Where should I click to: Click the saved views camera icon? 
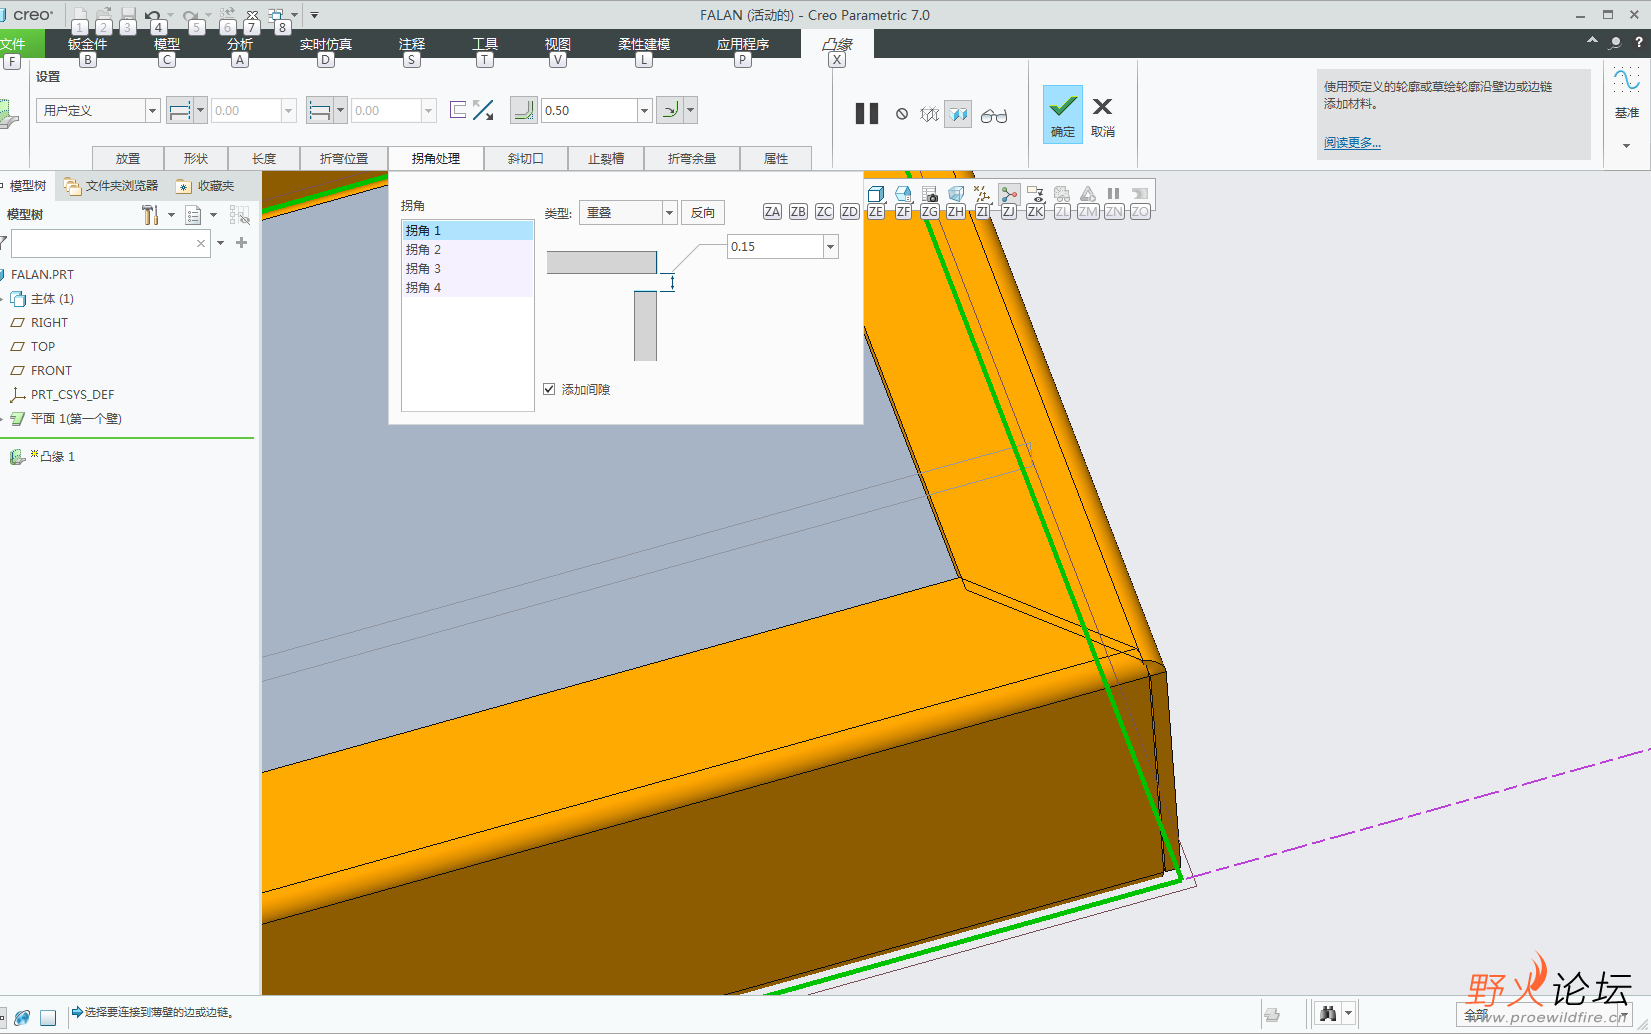[929, 193]
